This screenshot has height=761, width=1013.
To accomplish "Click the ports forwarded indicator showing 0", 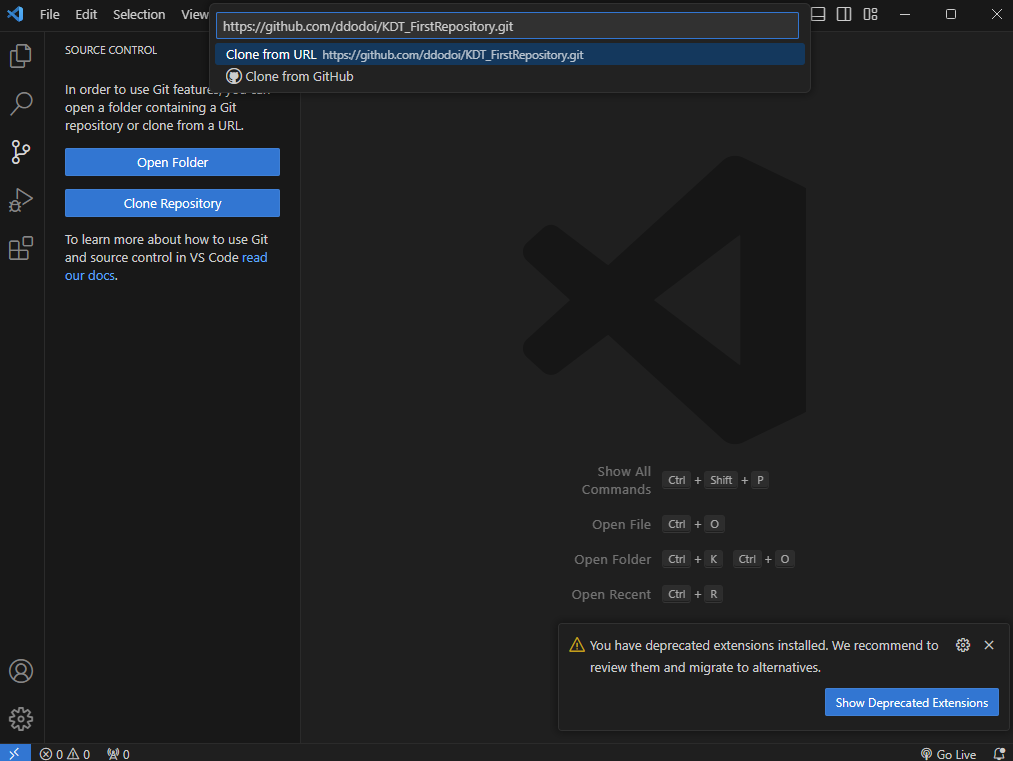I will coord(118,754).
